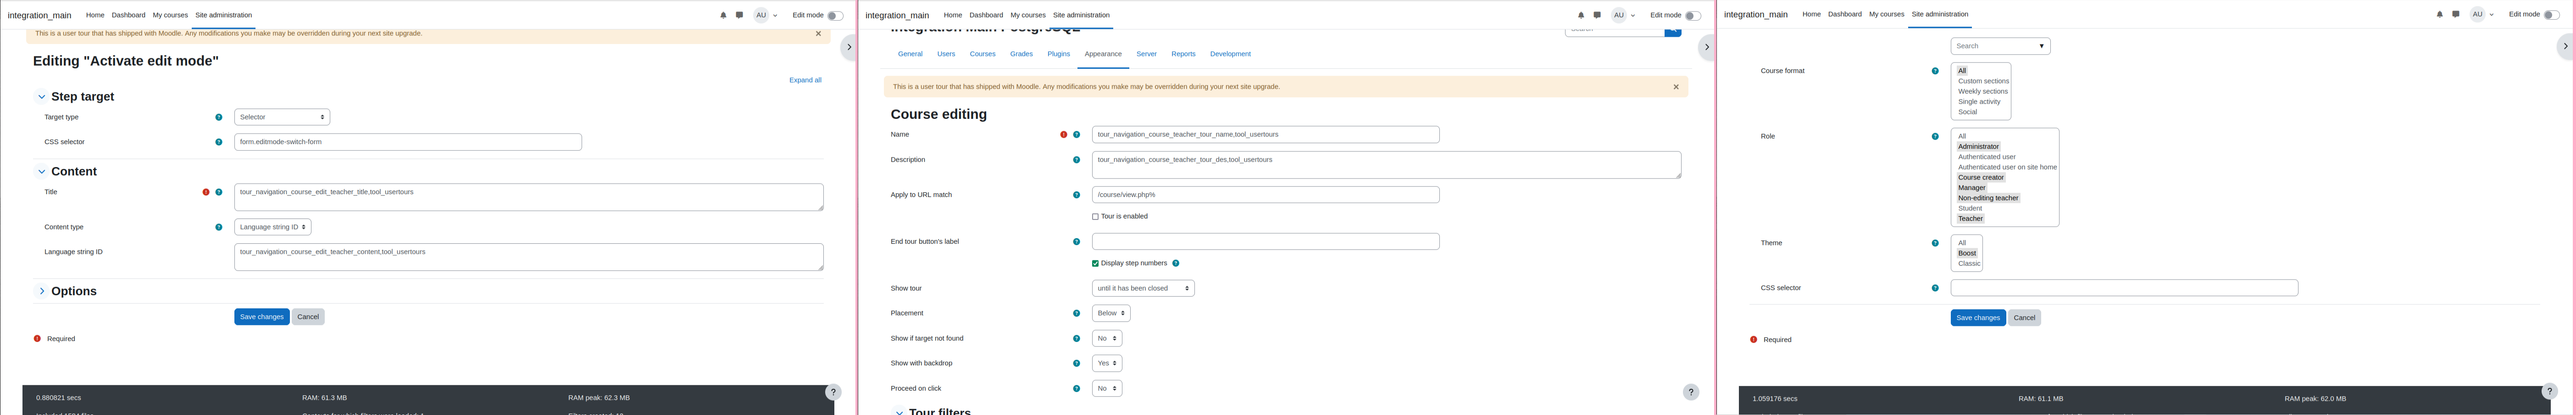
Task: Switch to the Server admin tab
Action: click(x=1146, y=54)
